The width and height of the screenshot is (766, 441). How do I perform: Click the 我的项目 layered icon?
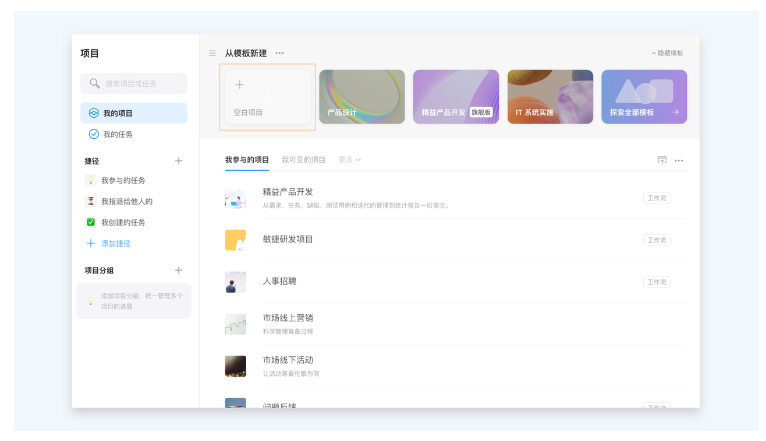click(93, 113)
